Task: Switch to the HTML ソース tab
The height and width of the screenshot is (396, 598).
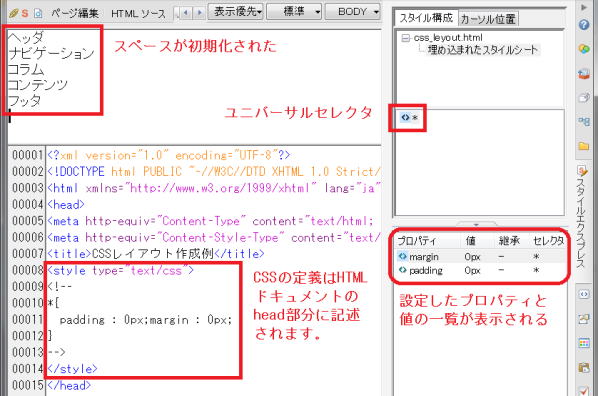Action: point(138,14)
